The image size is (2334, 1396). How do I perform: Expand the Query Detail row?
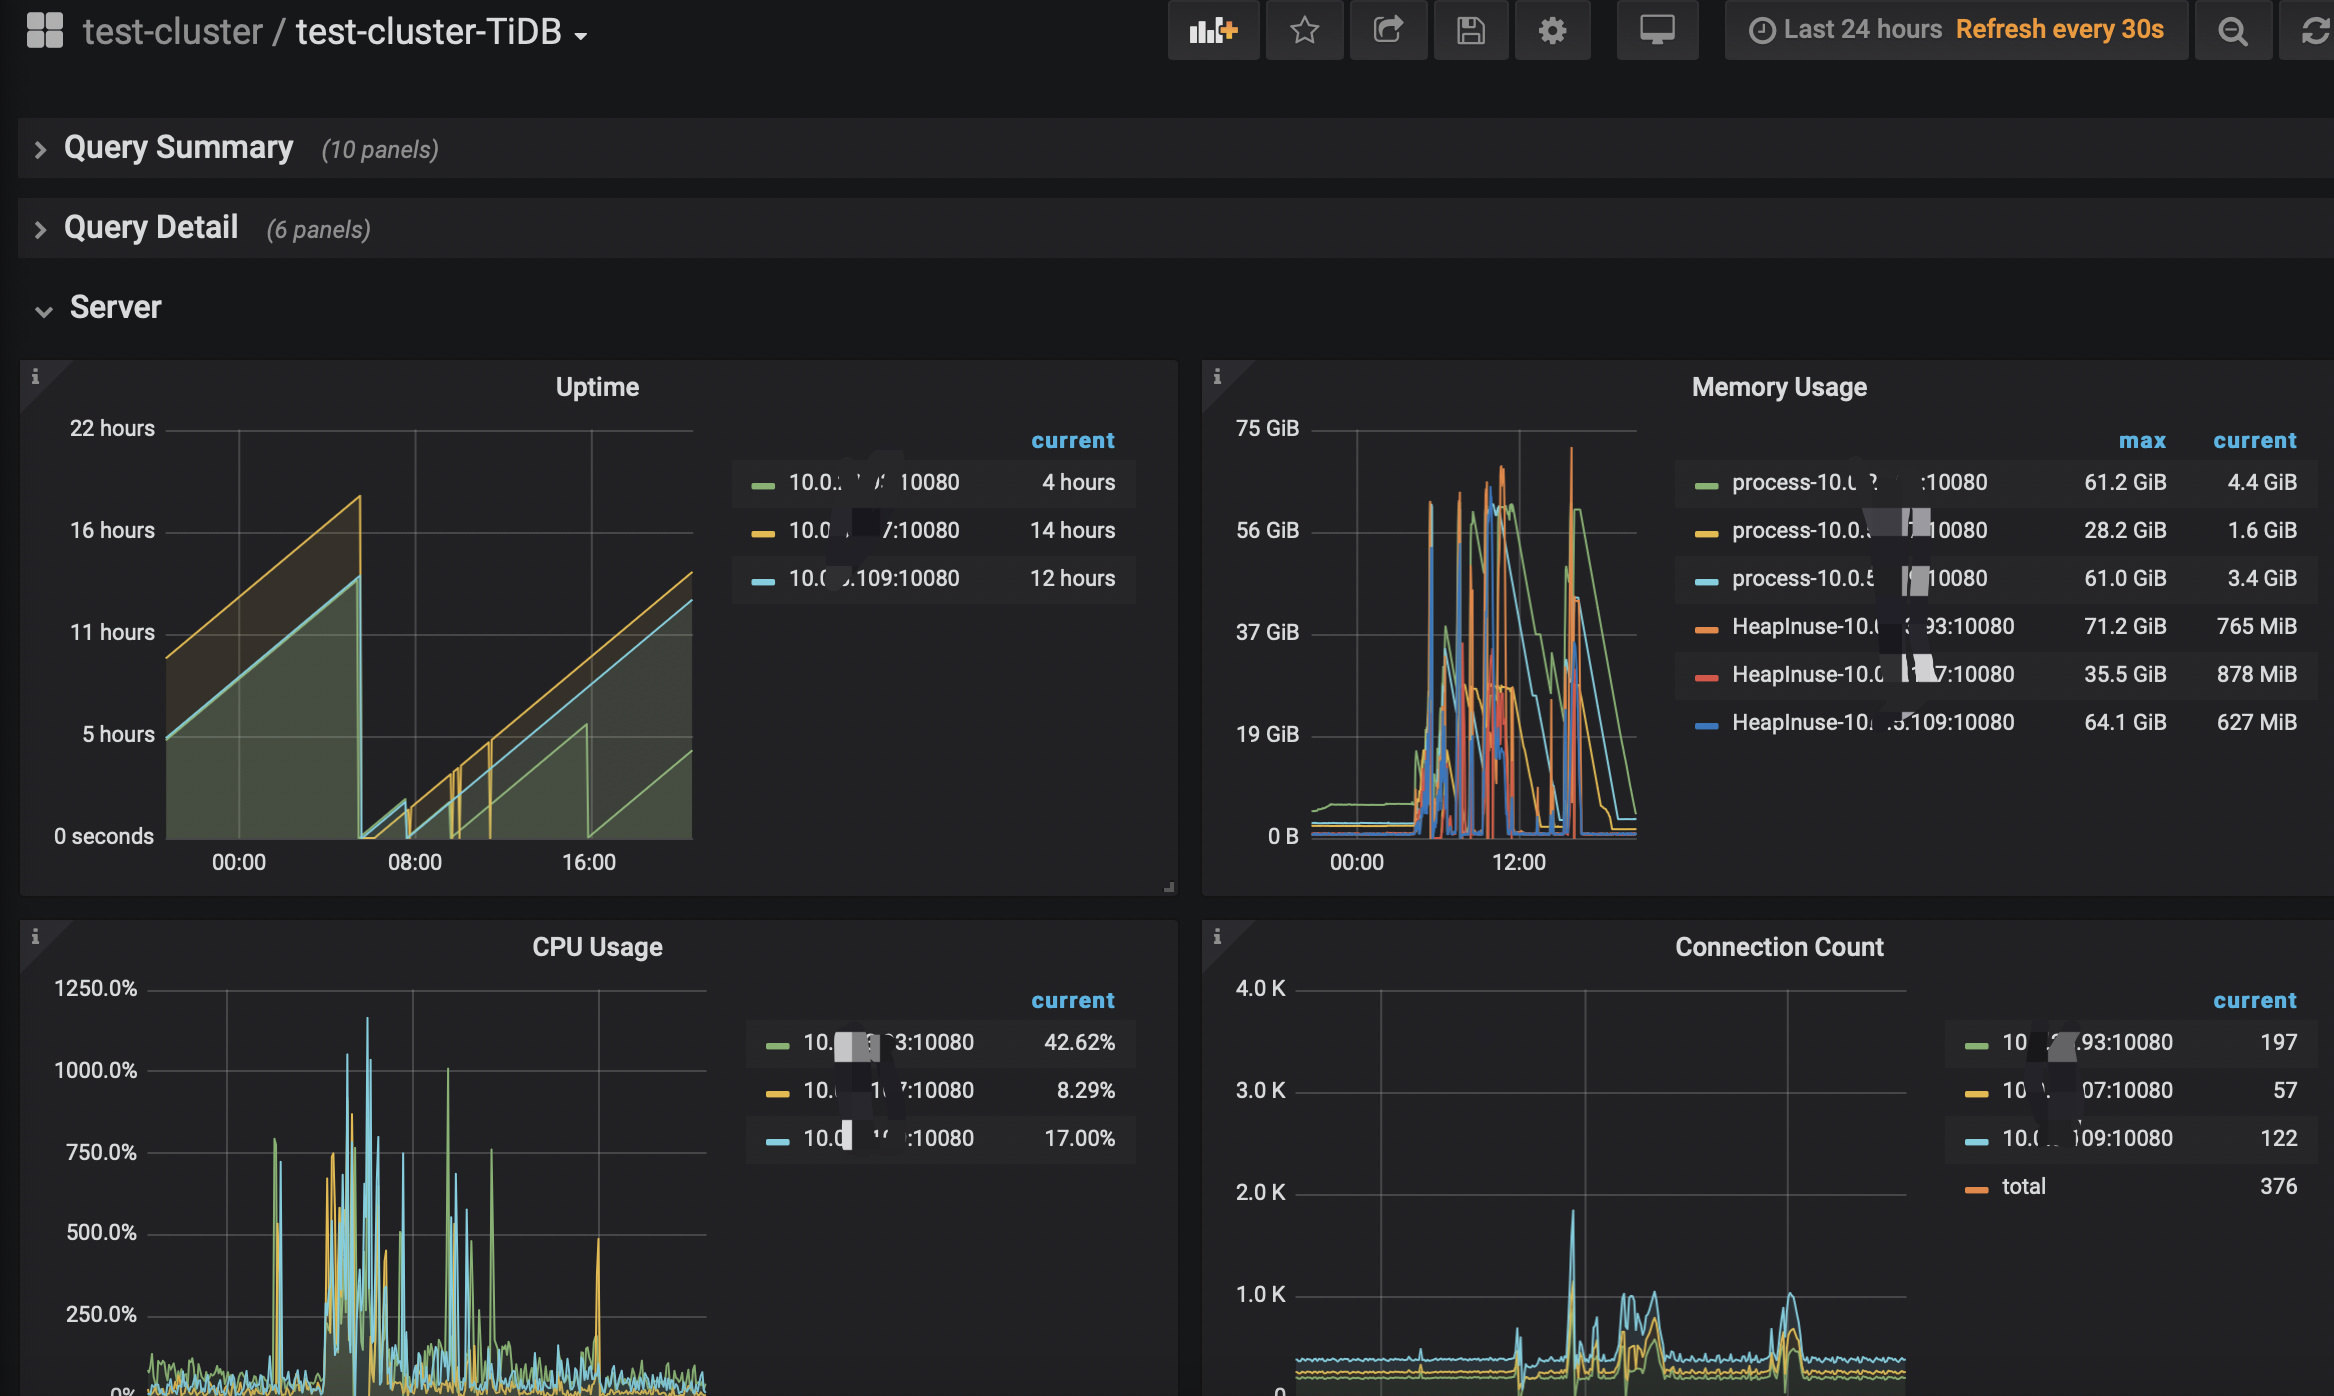pos(150,228)
